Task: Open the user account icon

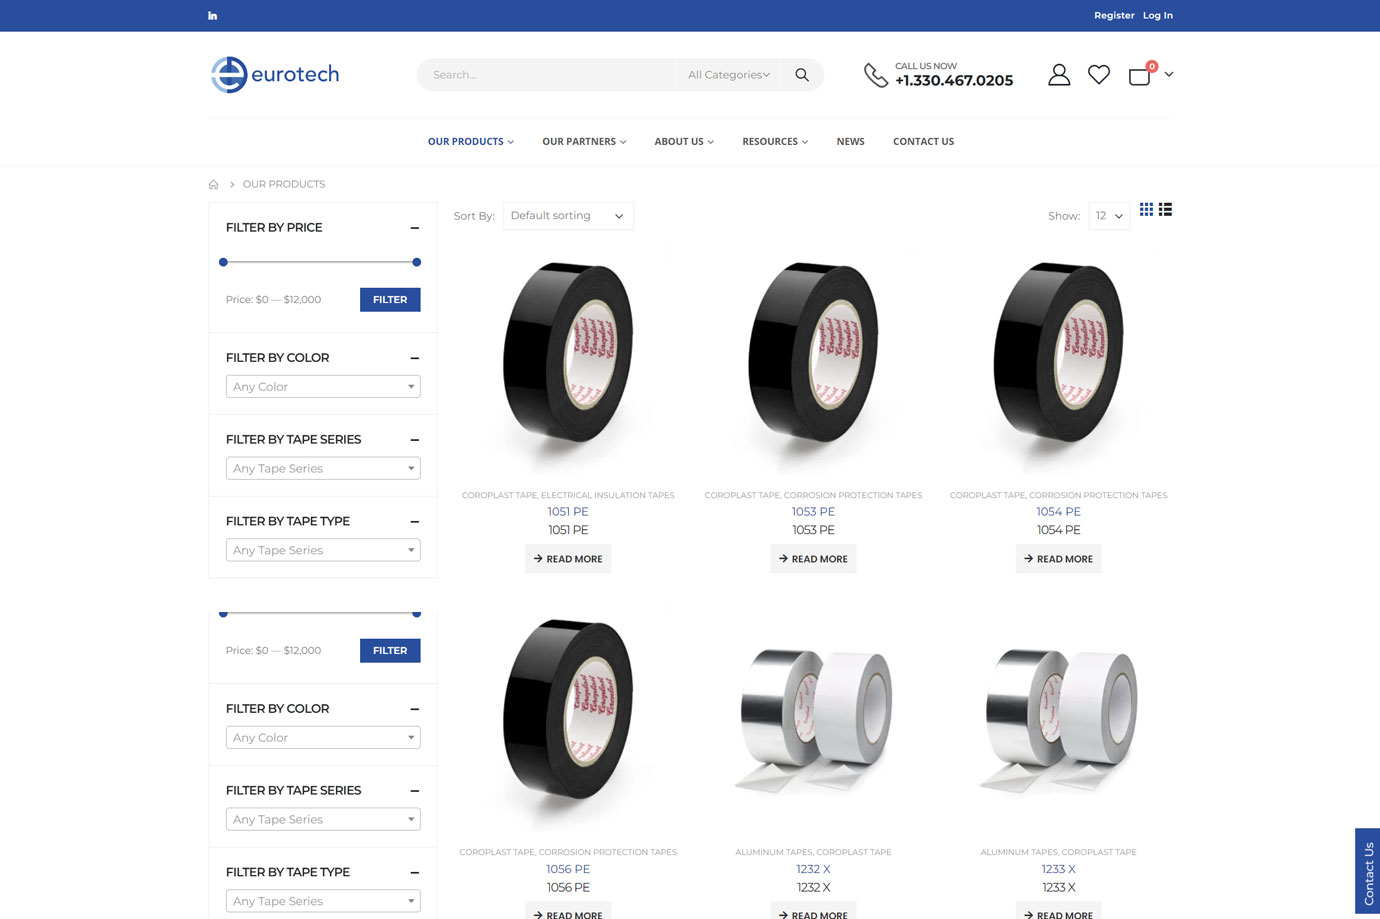Action: 1059,75
